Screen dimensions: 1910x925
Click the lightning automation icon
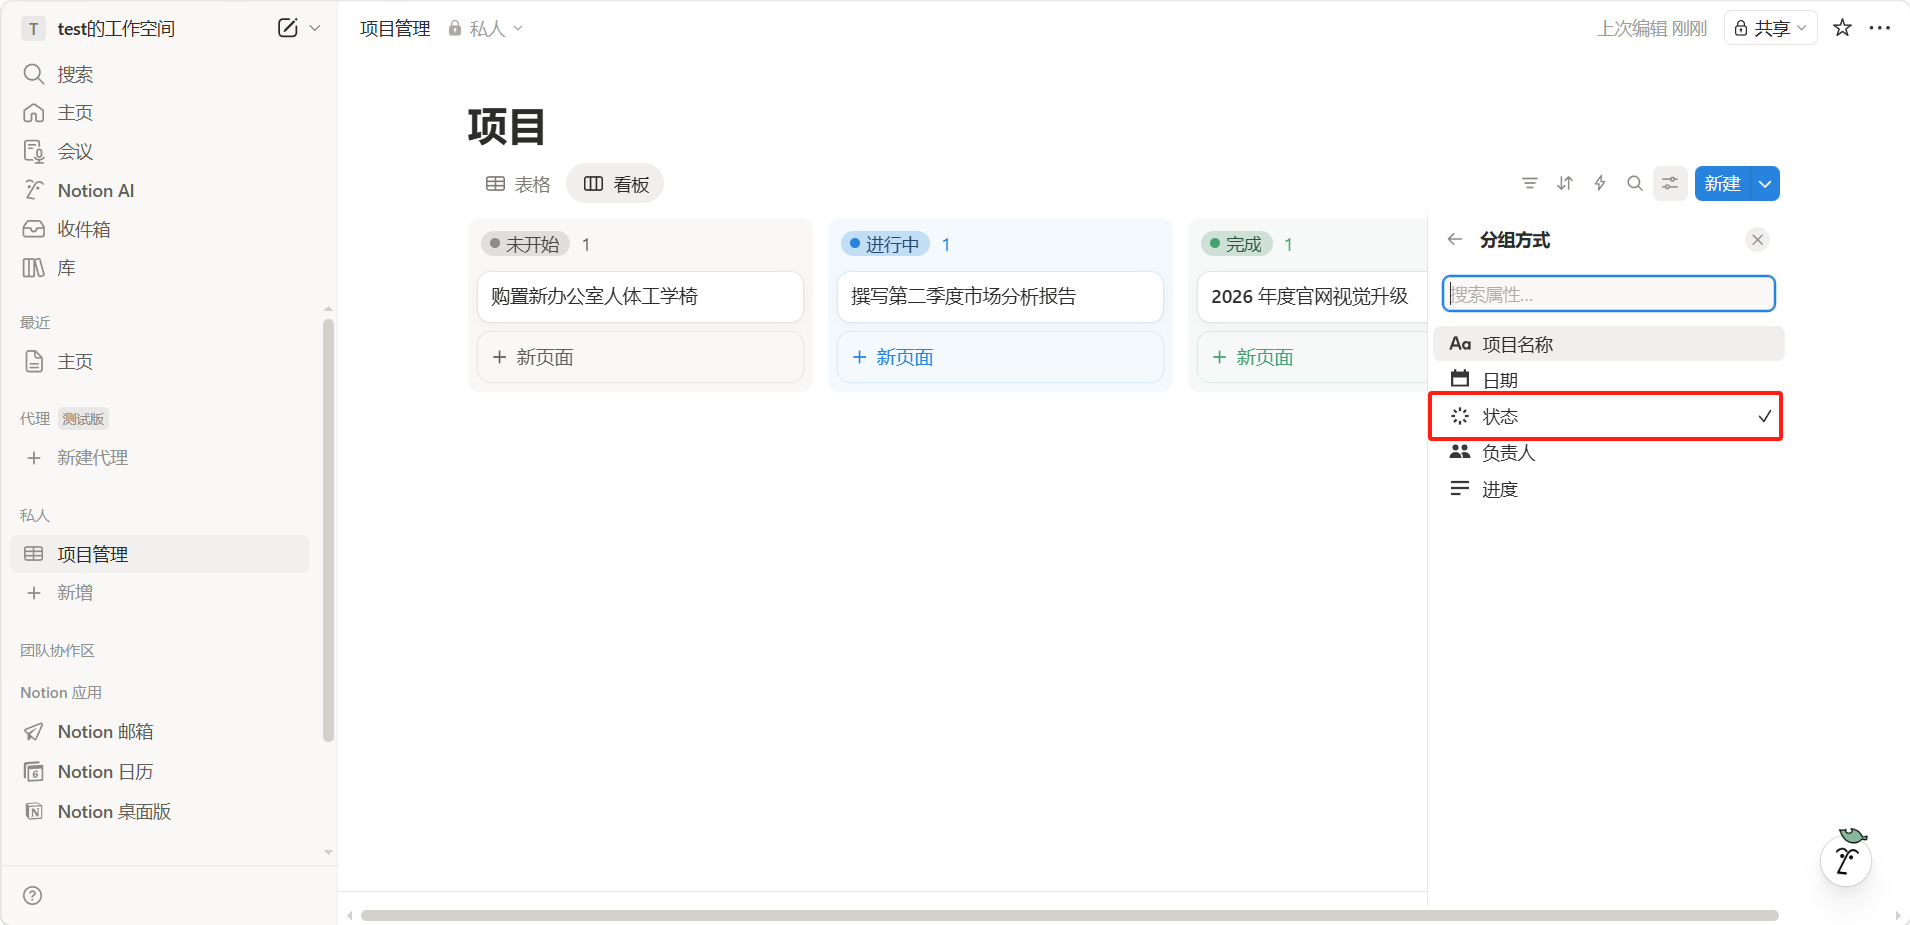[1600, 183]
